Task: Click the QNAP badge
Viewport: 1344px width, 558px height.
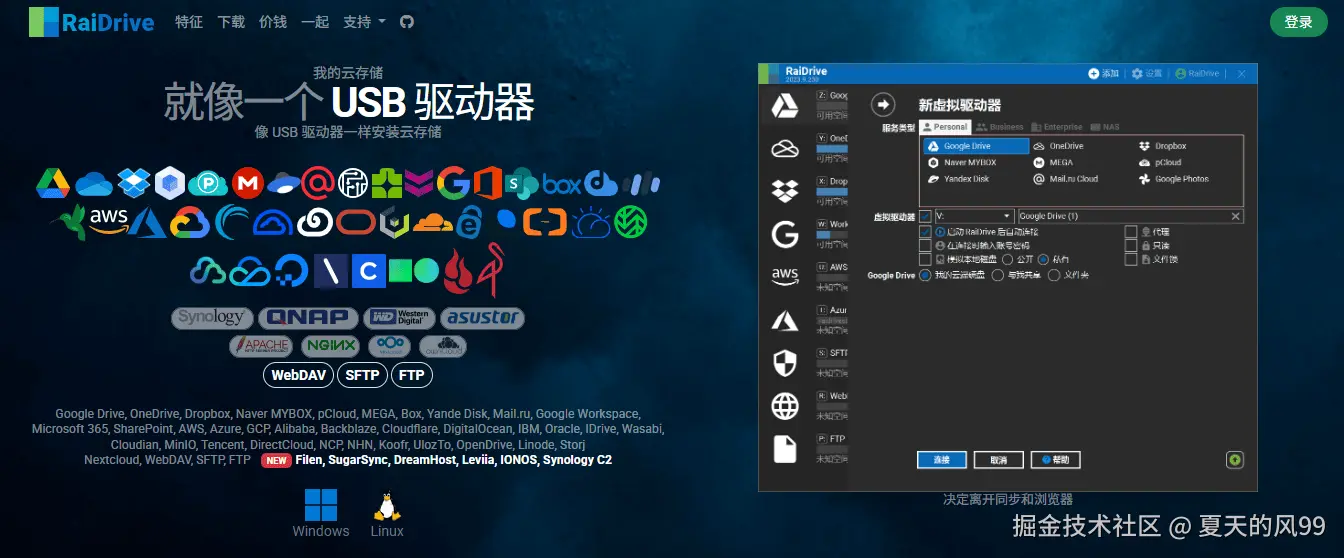Action: point(308,318)
